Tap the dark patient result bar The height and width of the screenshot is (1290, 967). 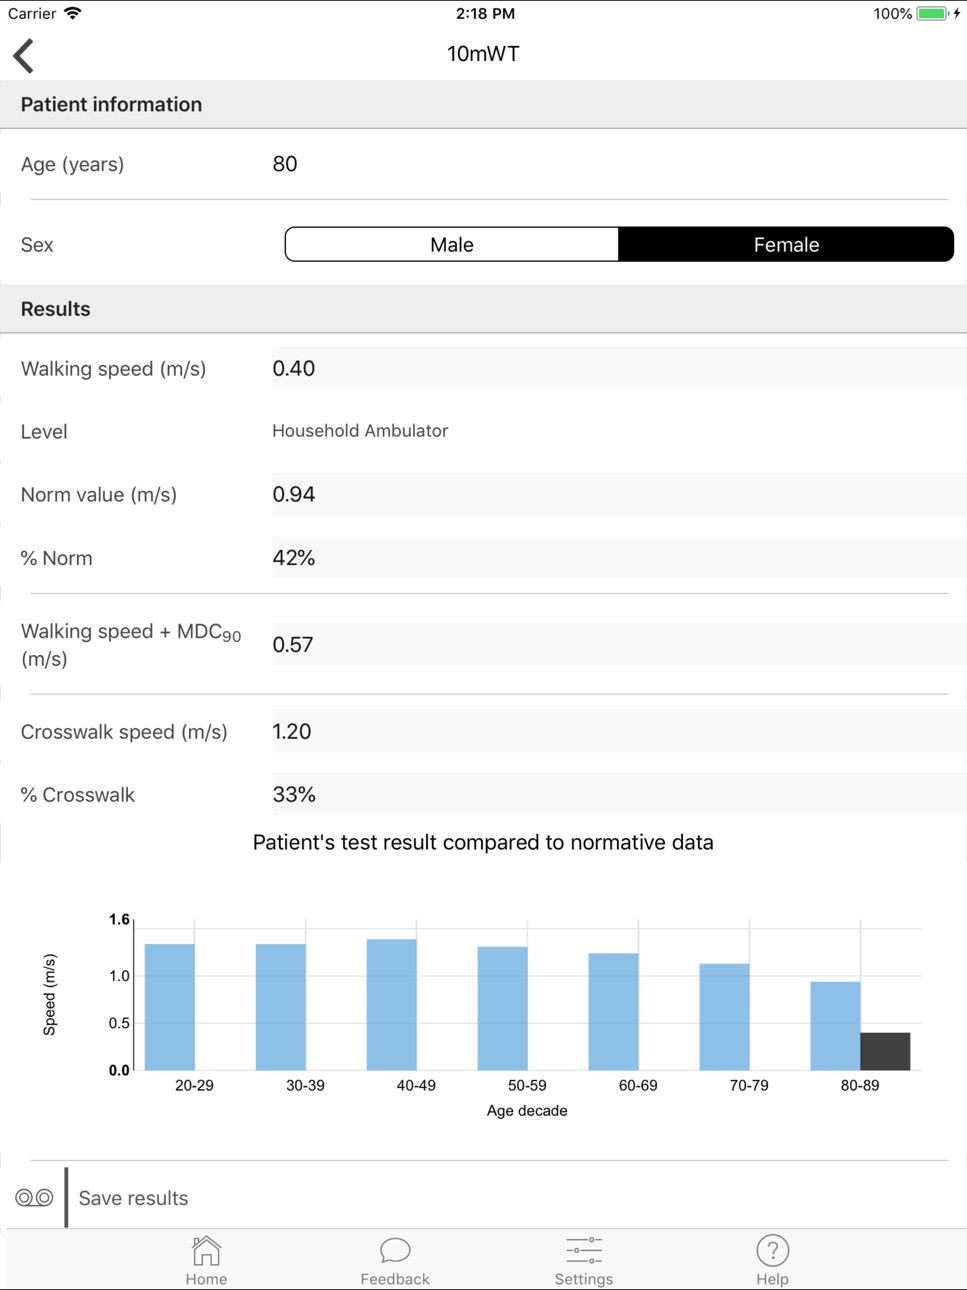coord(885,1051)
